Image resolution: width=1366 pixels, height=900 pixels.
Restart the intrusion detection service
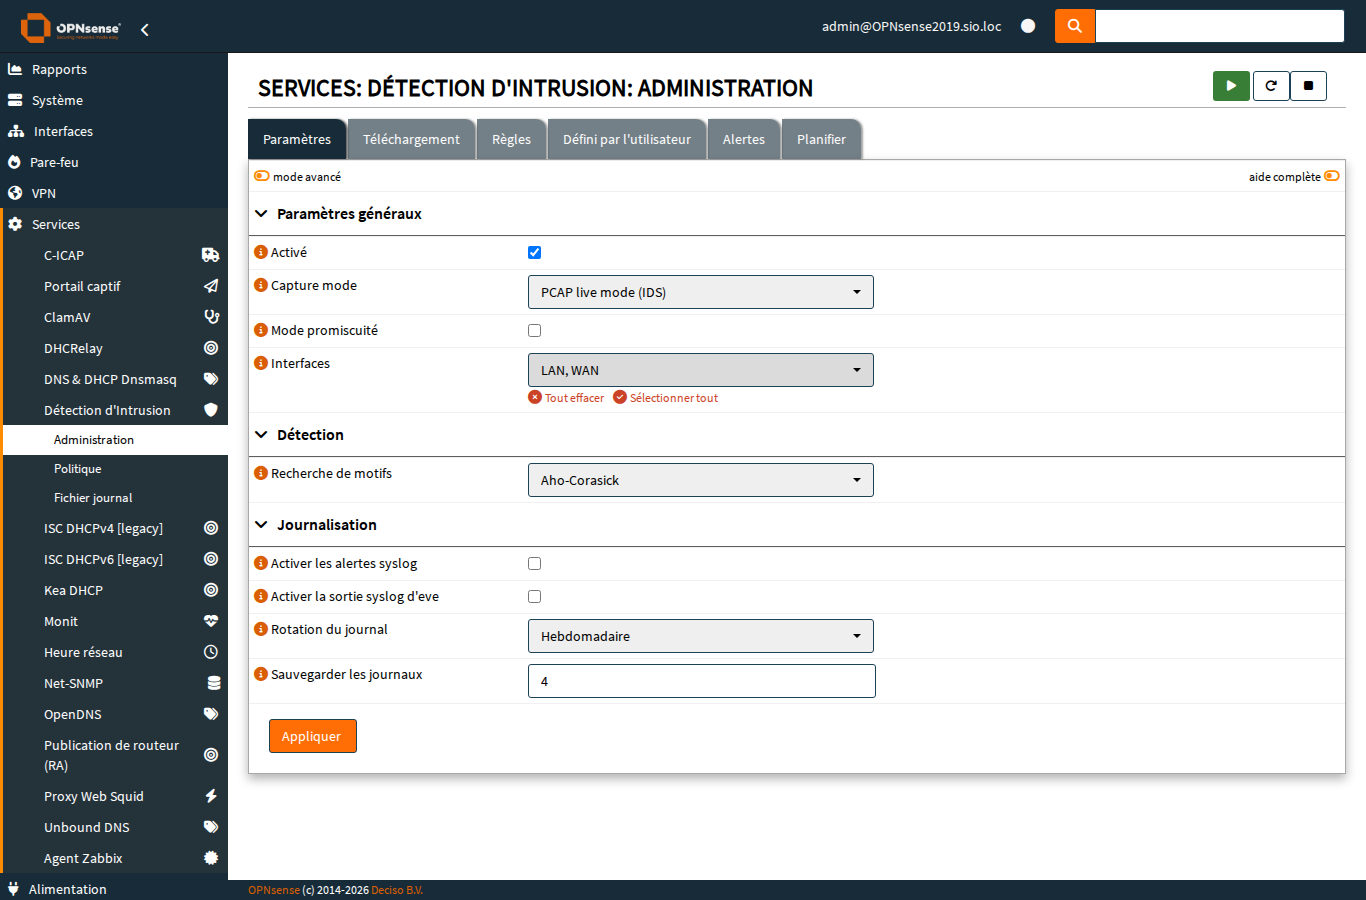1271,86
